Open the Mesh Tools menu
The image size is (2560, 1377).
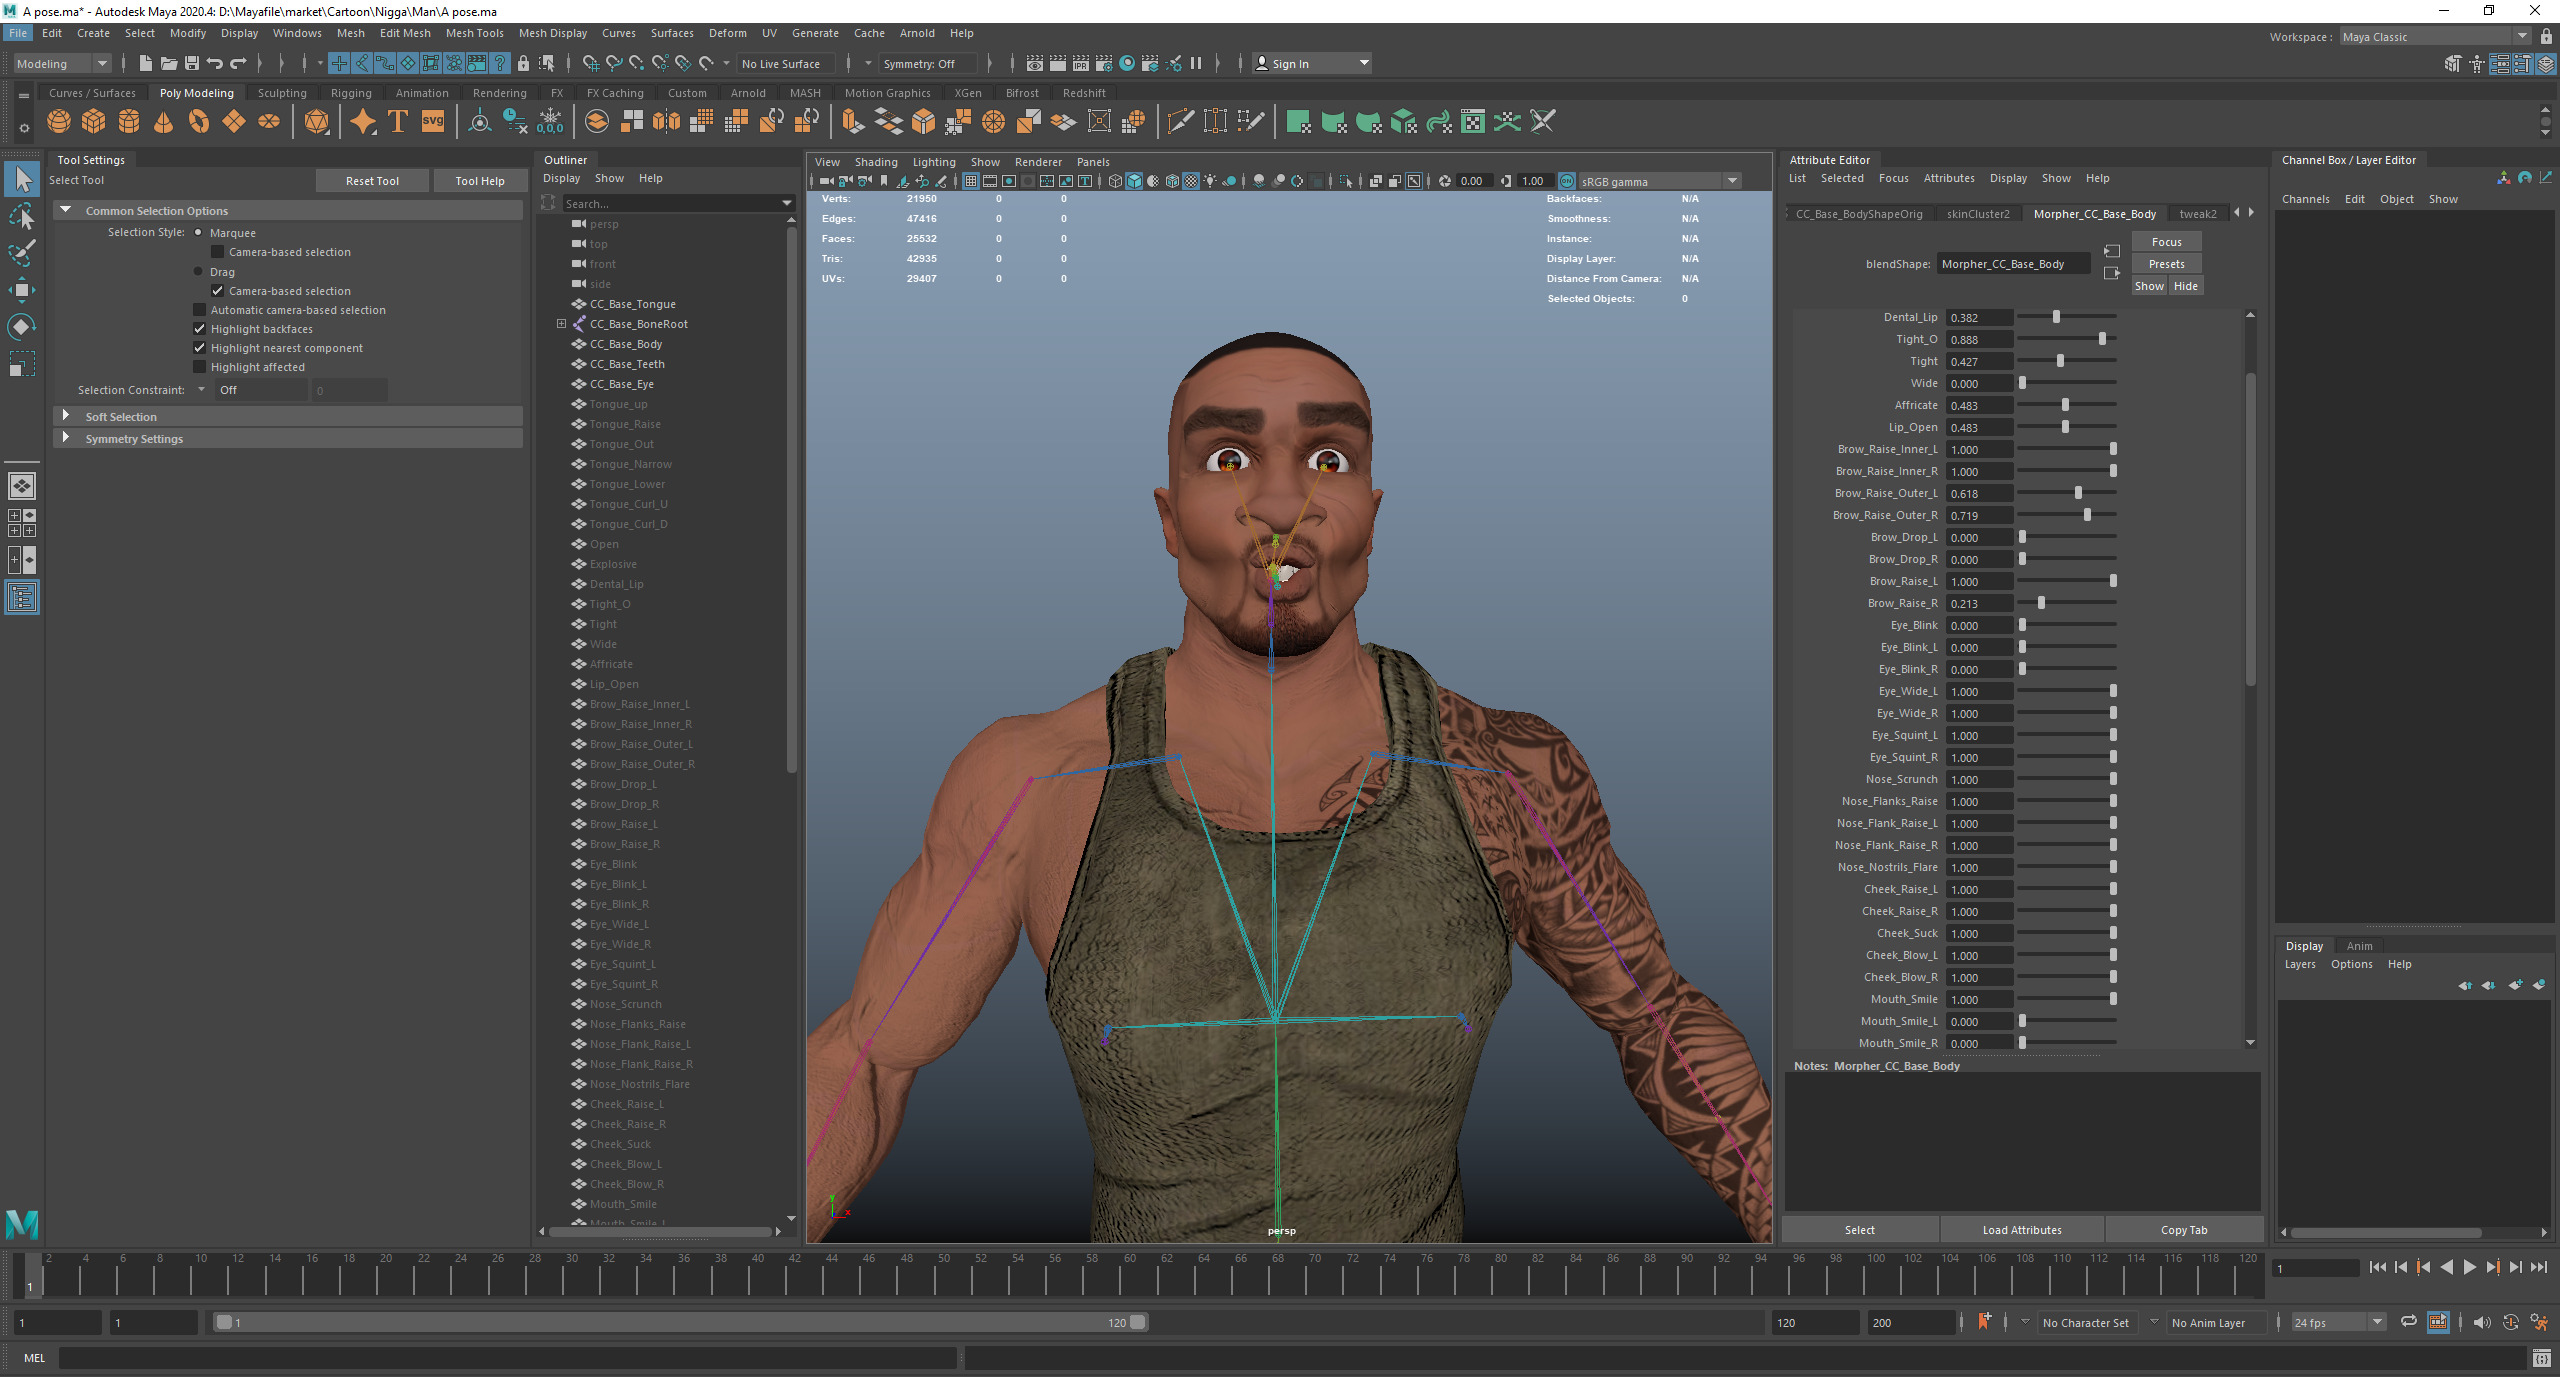(x=474, y=33)
